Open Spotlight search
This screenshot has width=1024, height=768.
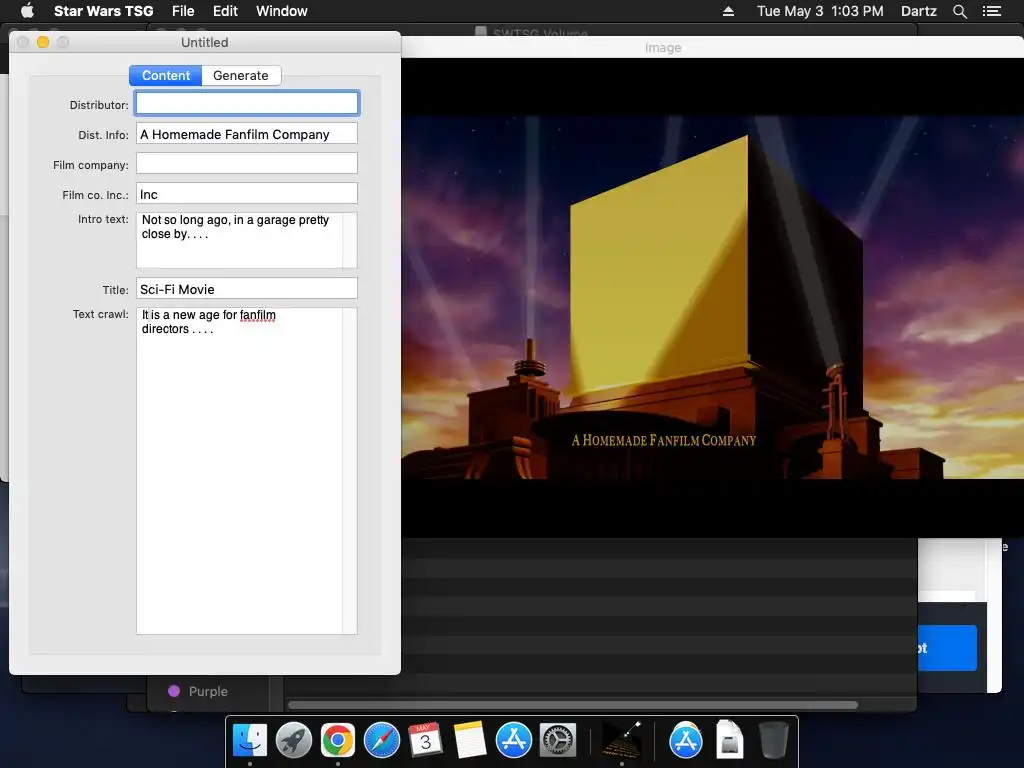click(x=959, y=11)
